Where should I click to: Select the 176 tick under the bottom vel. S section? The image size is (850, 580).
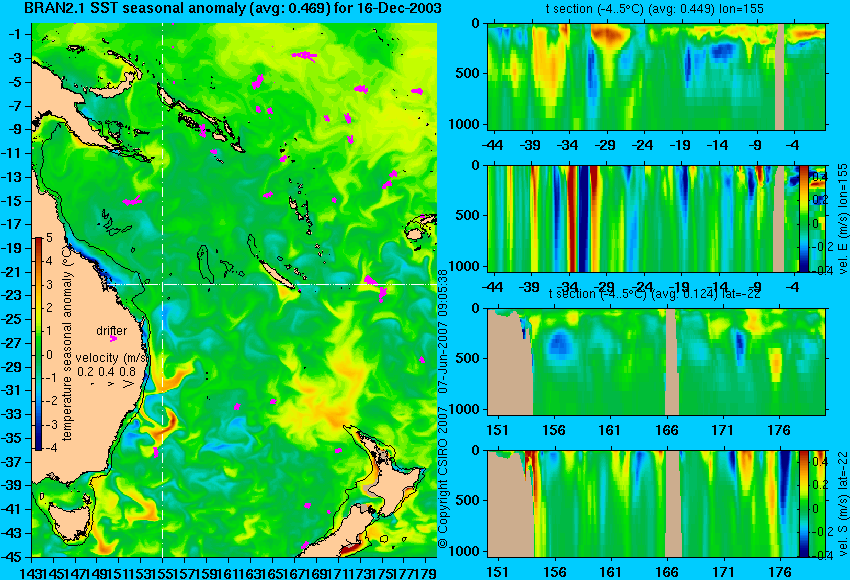click(780, 572)
